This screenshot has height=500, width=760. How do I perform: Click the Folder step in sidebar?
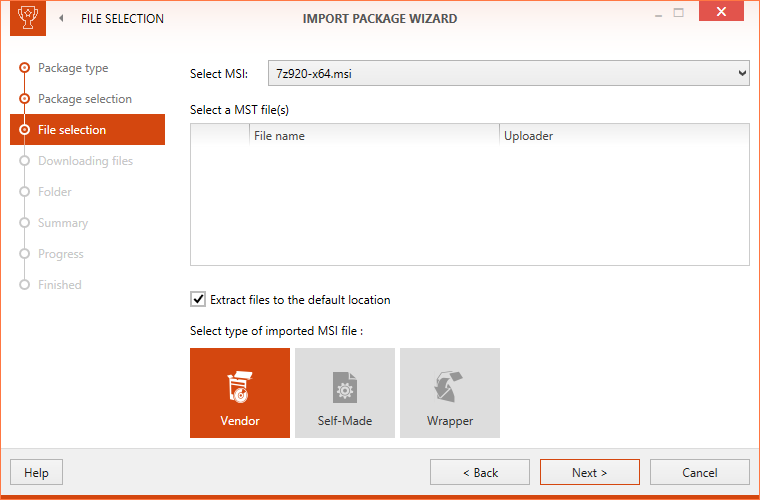[x=54, y=192]
